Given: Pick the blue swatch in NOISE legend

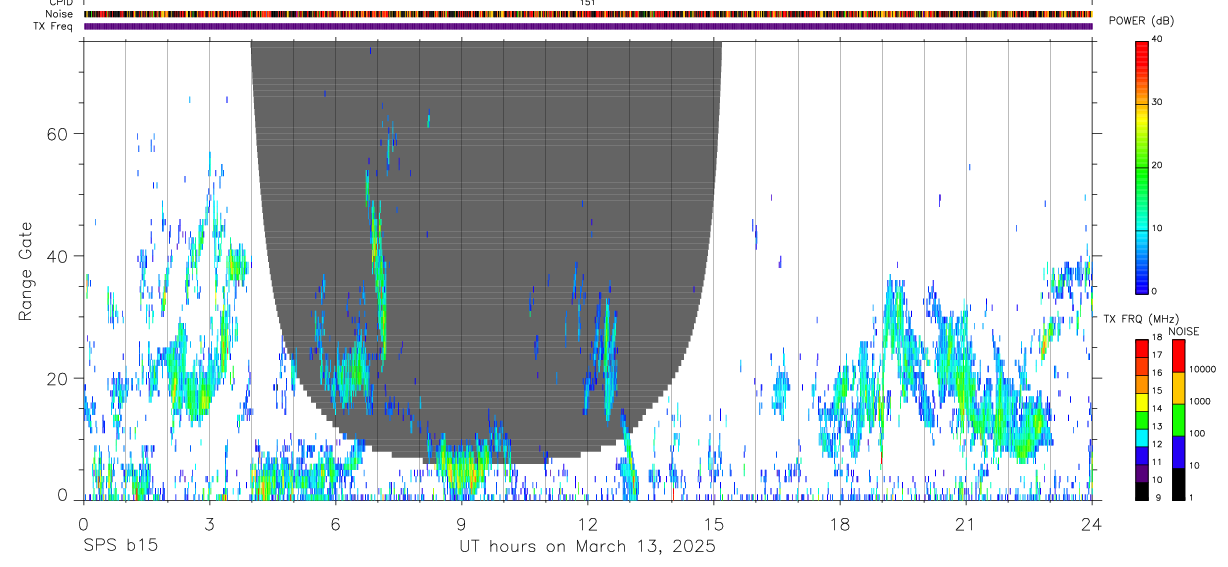Looking at the screenshot, I should pyautogui.click(x=1178, y=452).
